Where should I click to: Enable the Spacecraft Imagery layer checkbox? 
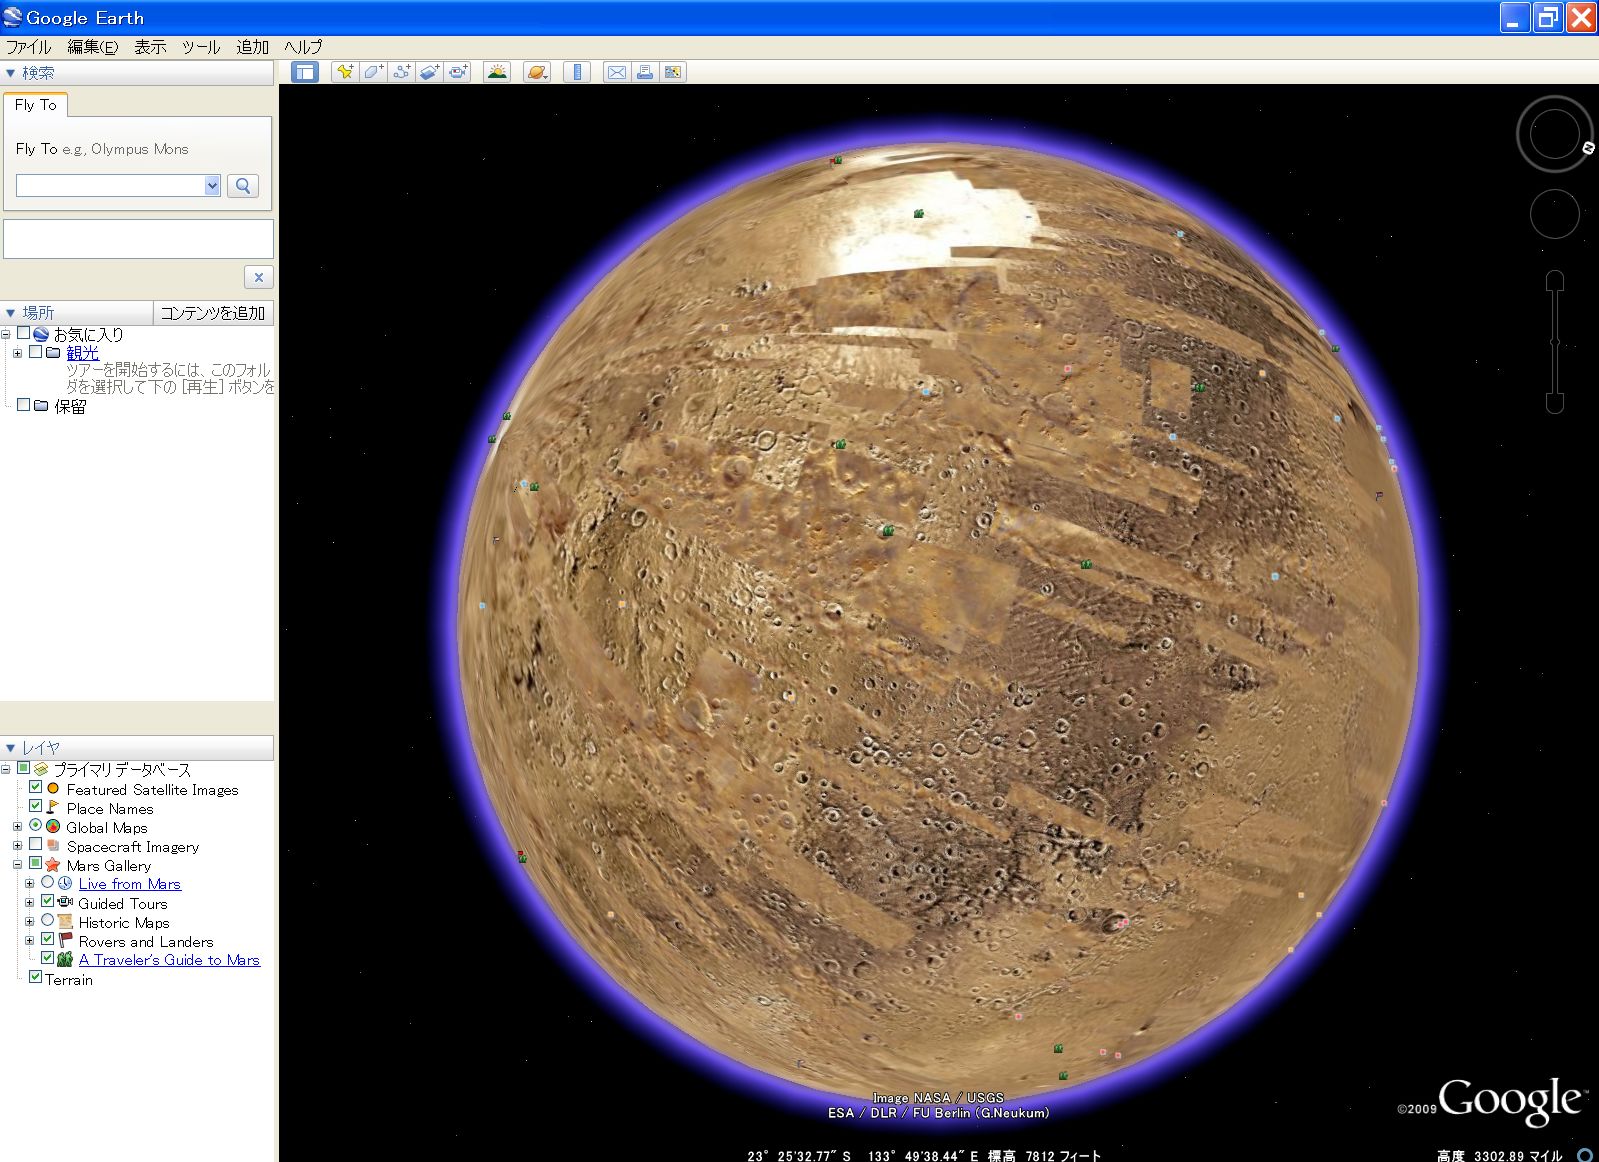(36, 845)
